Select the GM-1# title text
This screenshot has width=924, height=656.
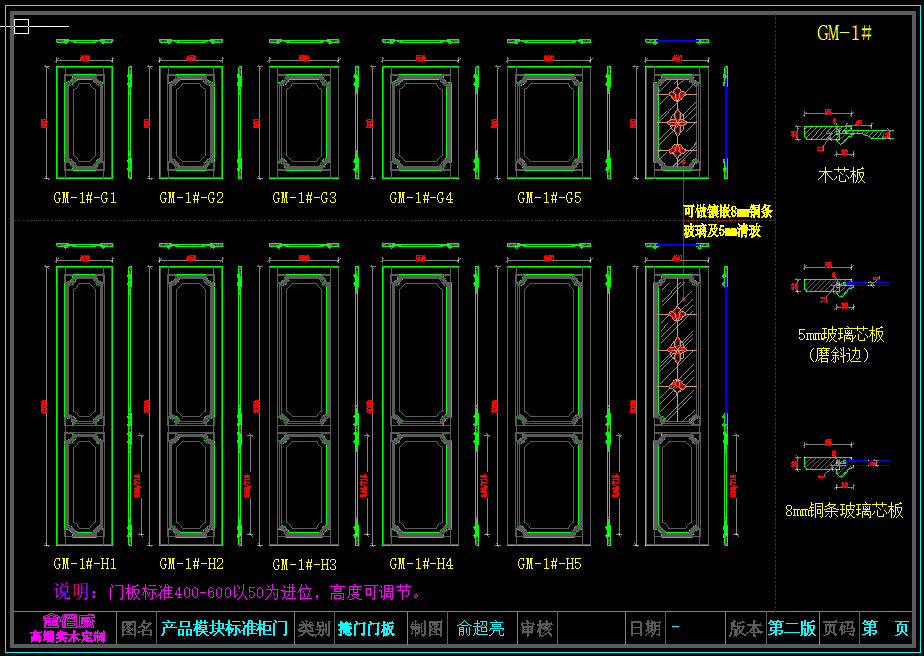pyautogui.click(x=844, y=33)
